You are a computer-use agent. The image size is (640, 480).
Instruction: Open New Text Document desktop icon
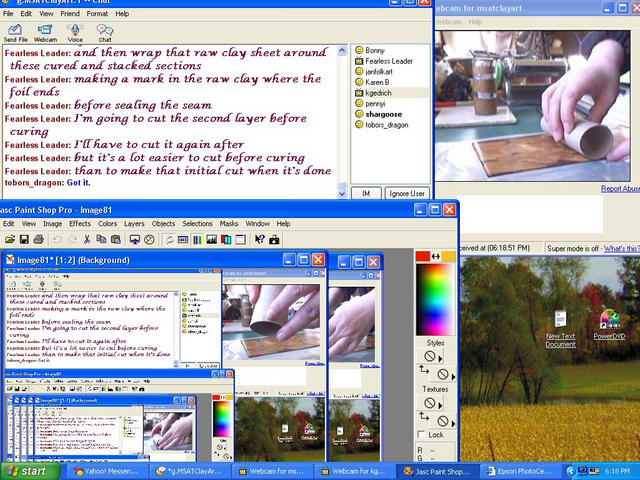coord(560,329)
